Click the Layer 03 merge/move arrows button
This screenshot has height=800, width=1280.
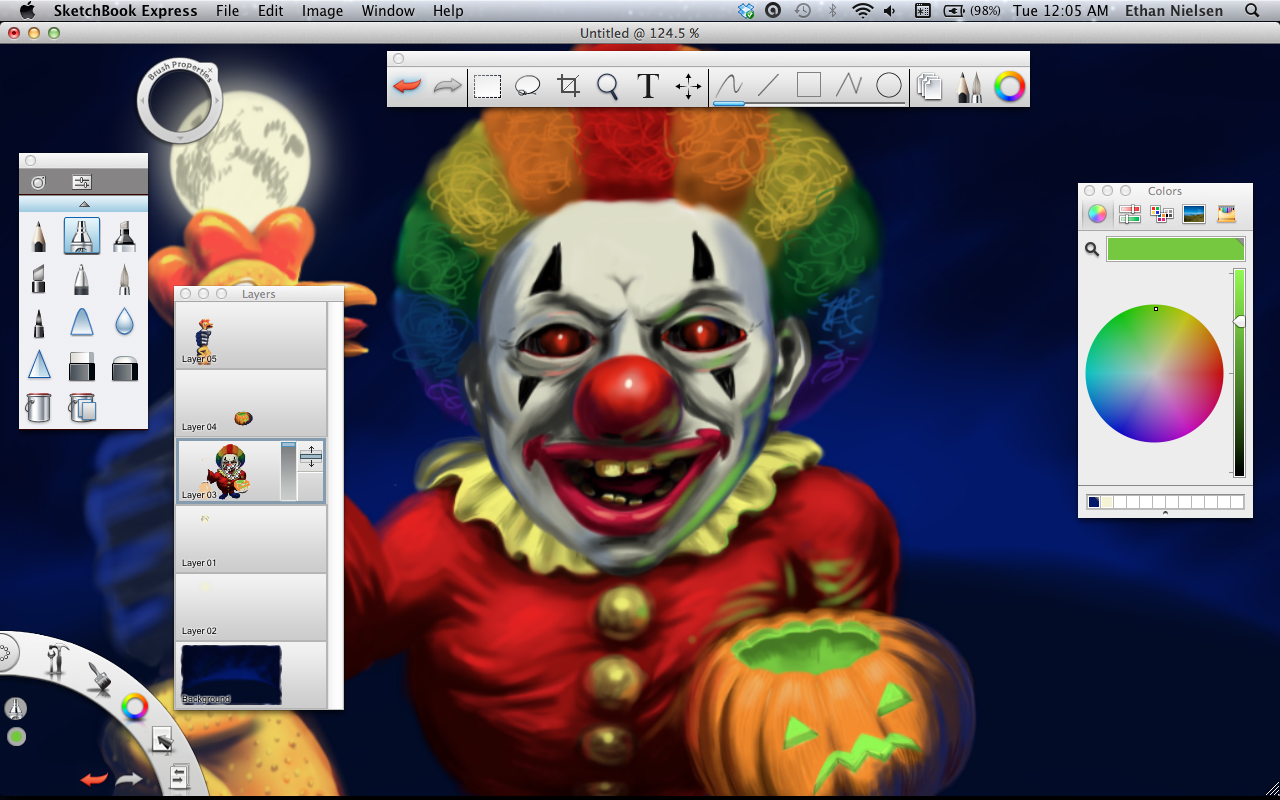311,457
